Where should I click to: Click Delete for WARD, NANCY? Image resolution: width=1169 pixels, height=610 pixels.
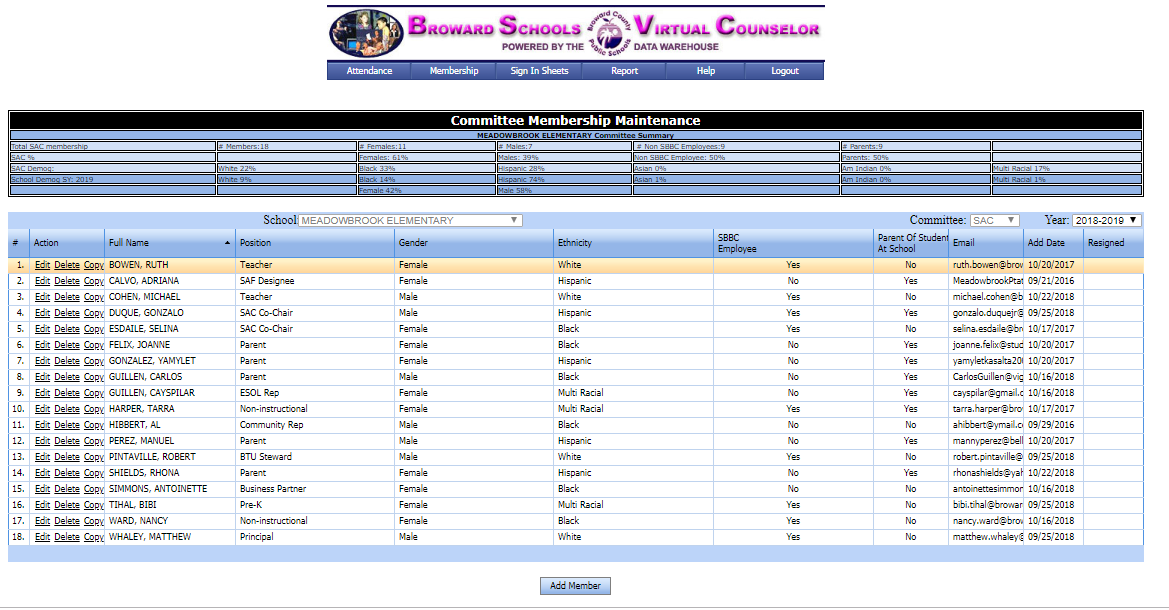point(66,521)
